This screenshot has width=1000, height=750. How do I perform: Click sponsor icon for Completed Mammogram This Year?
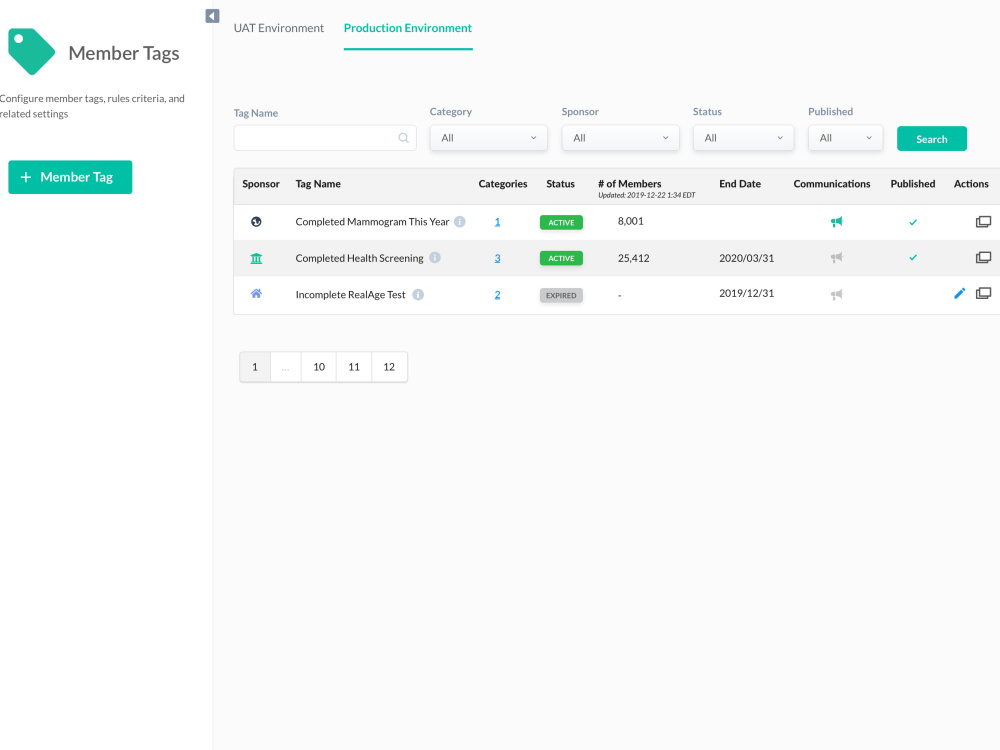pos(256,222)
